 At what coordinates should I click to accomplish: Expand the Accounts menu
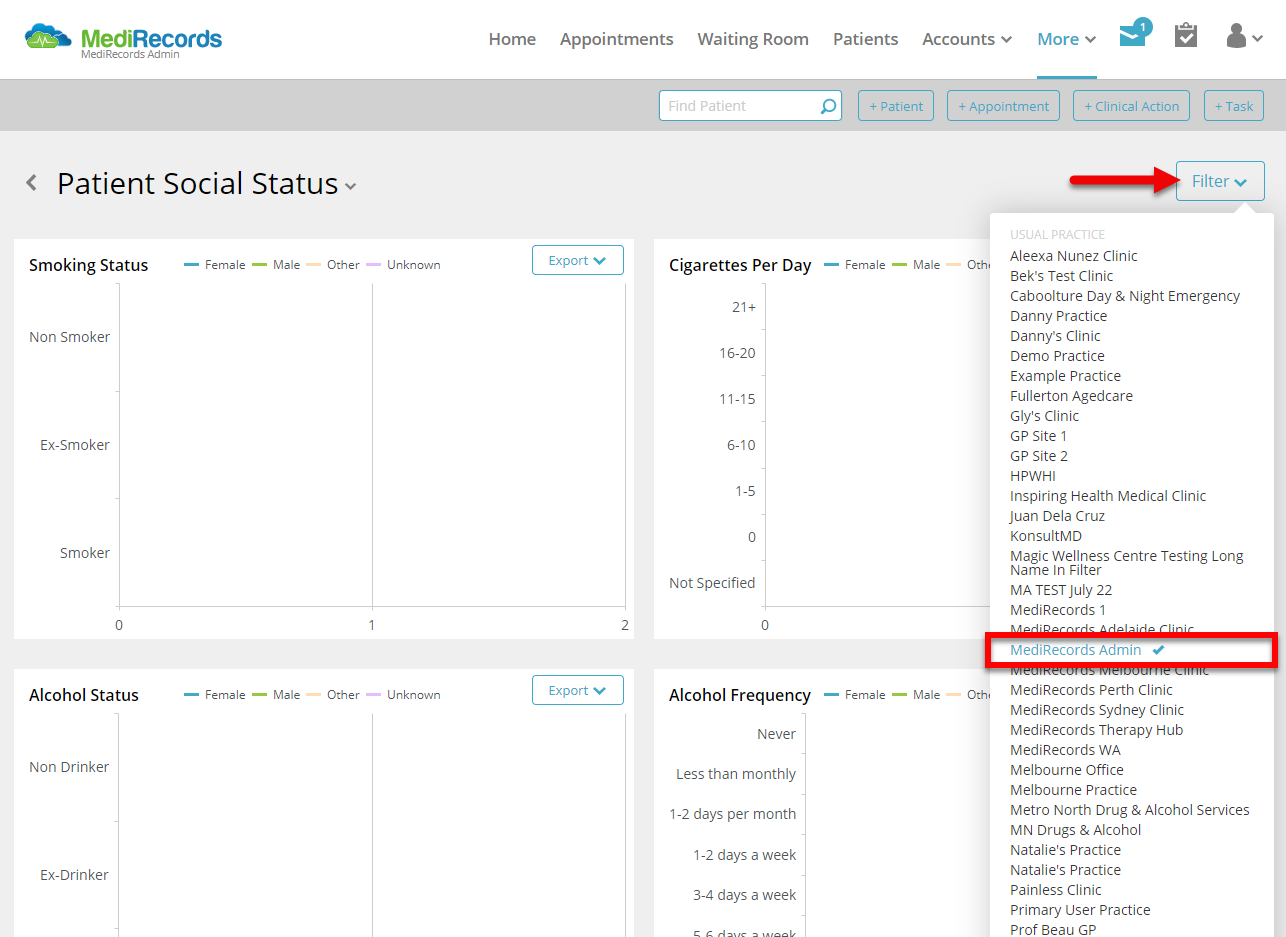[x=967, y=39]
